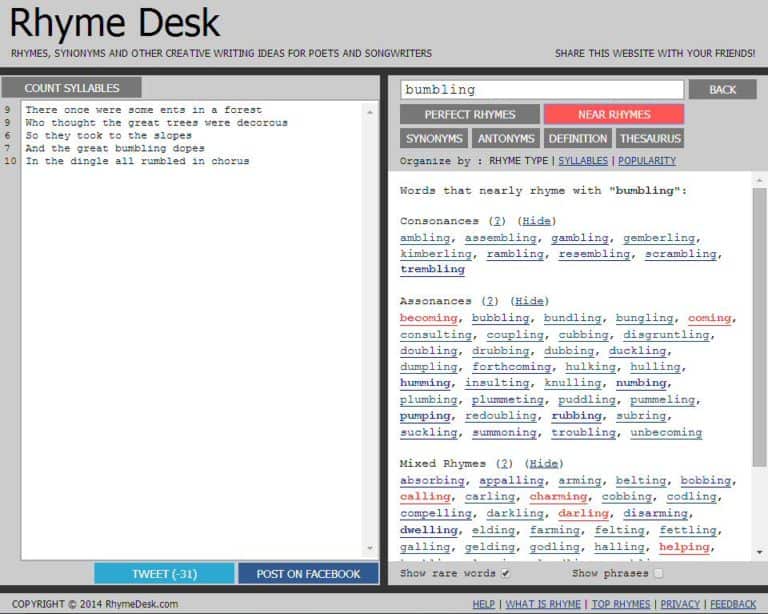Organize rhymes by Popularity

[646, 161]
